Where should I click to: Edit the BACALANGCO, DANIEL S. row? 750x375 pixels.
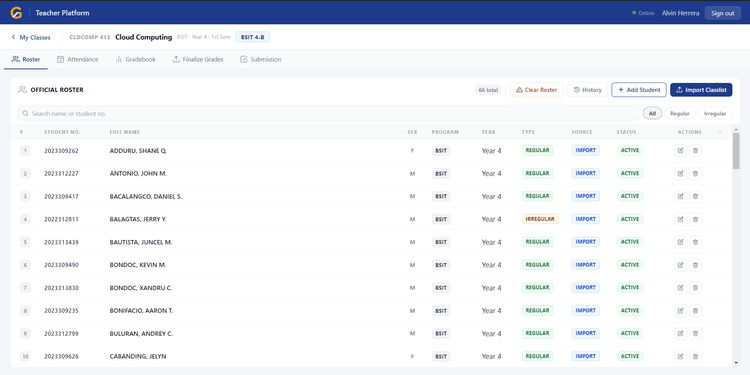tap(680, 196)
